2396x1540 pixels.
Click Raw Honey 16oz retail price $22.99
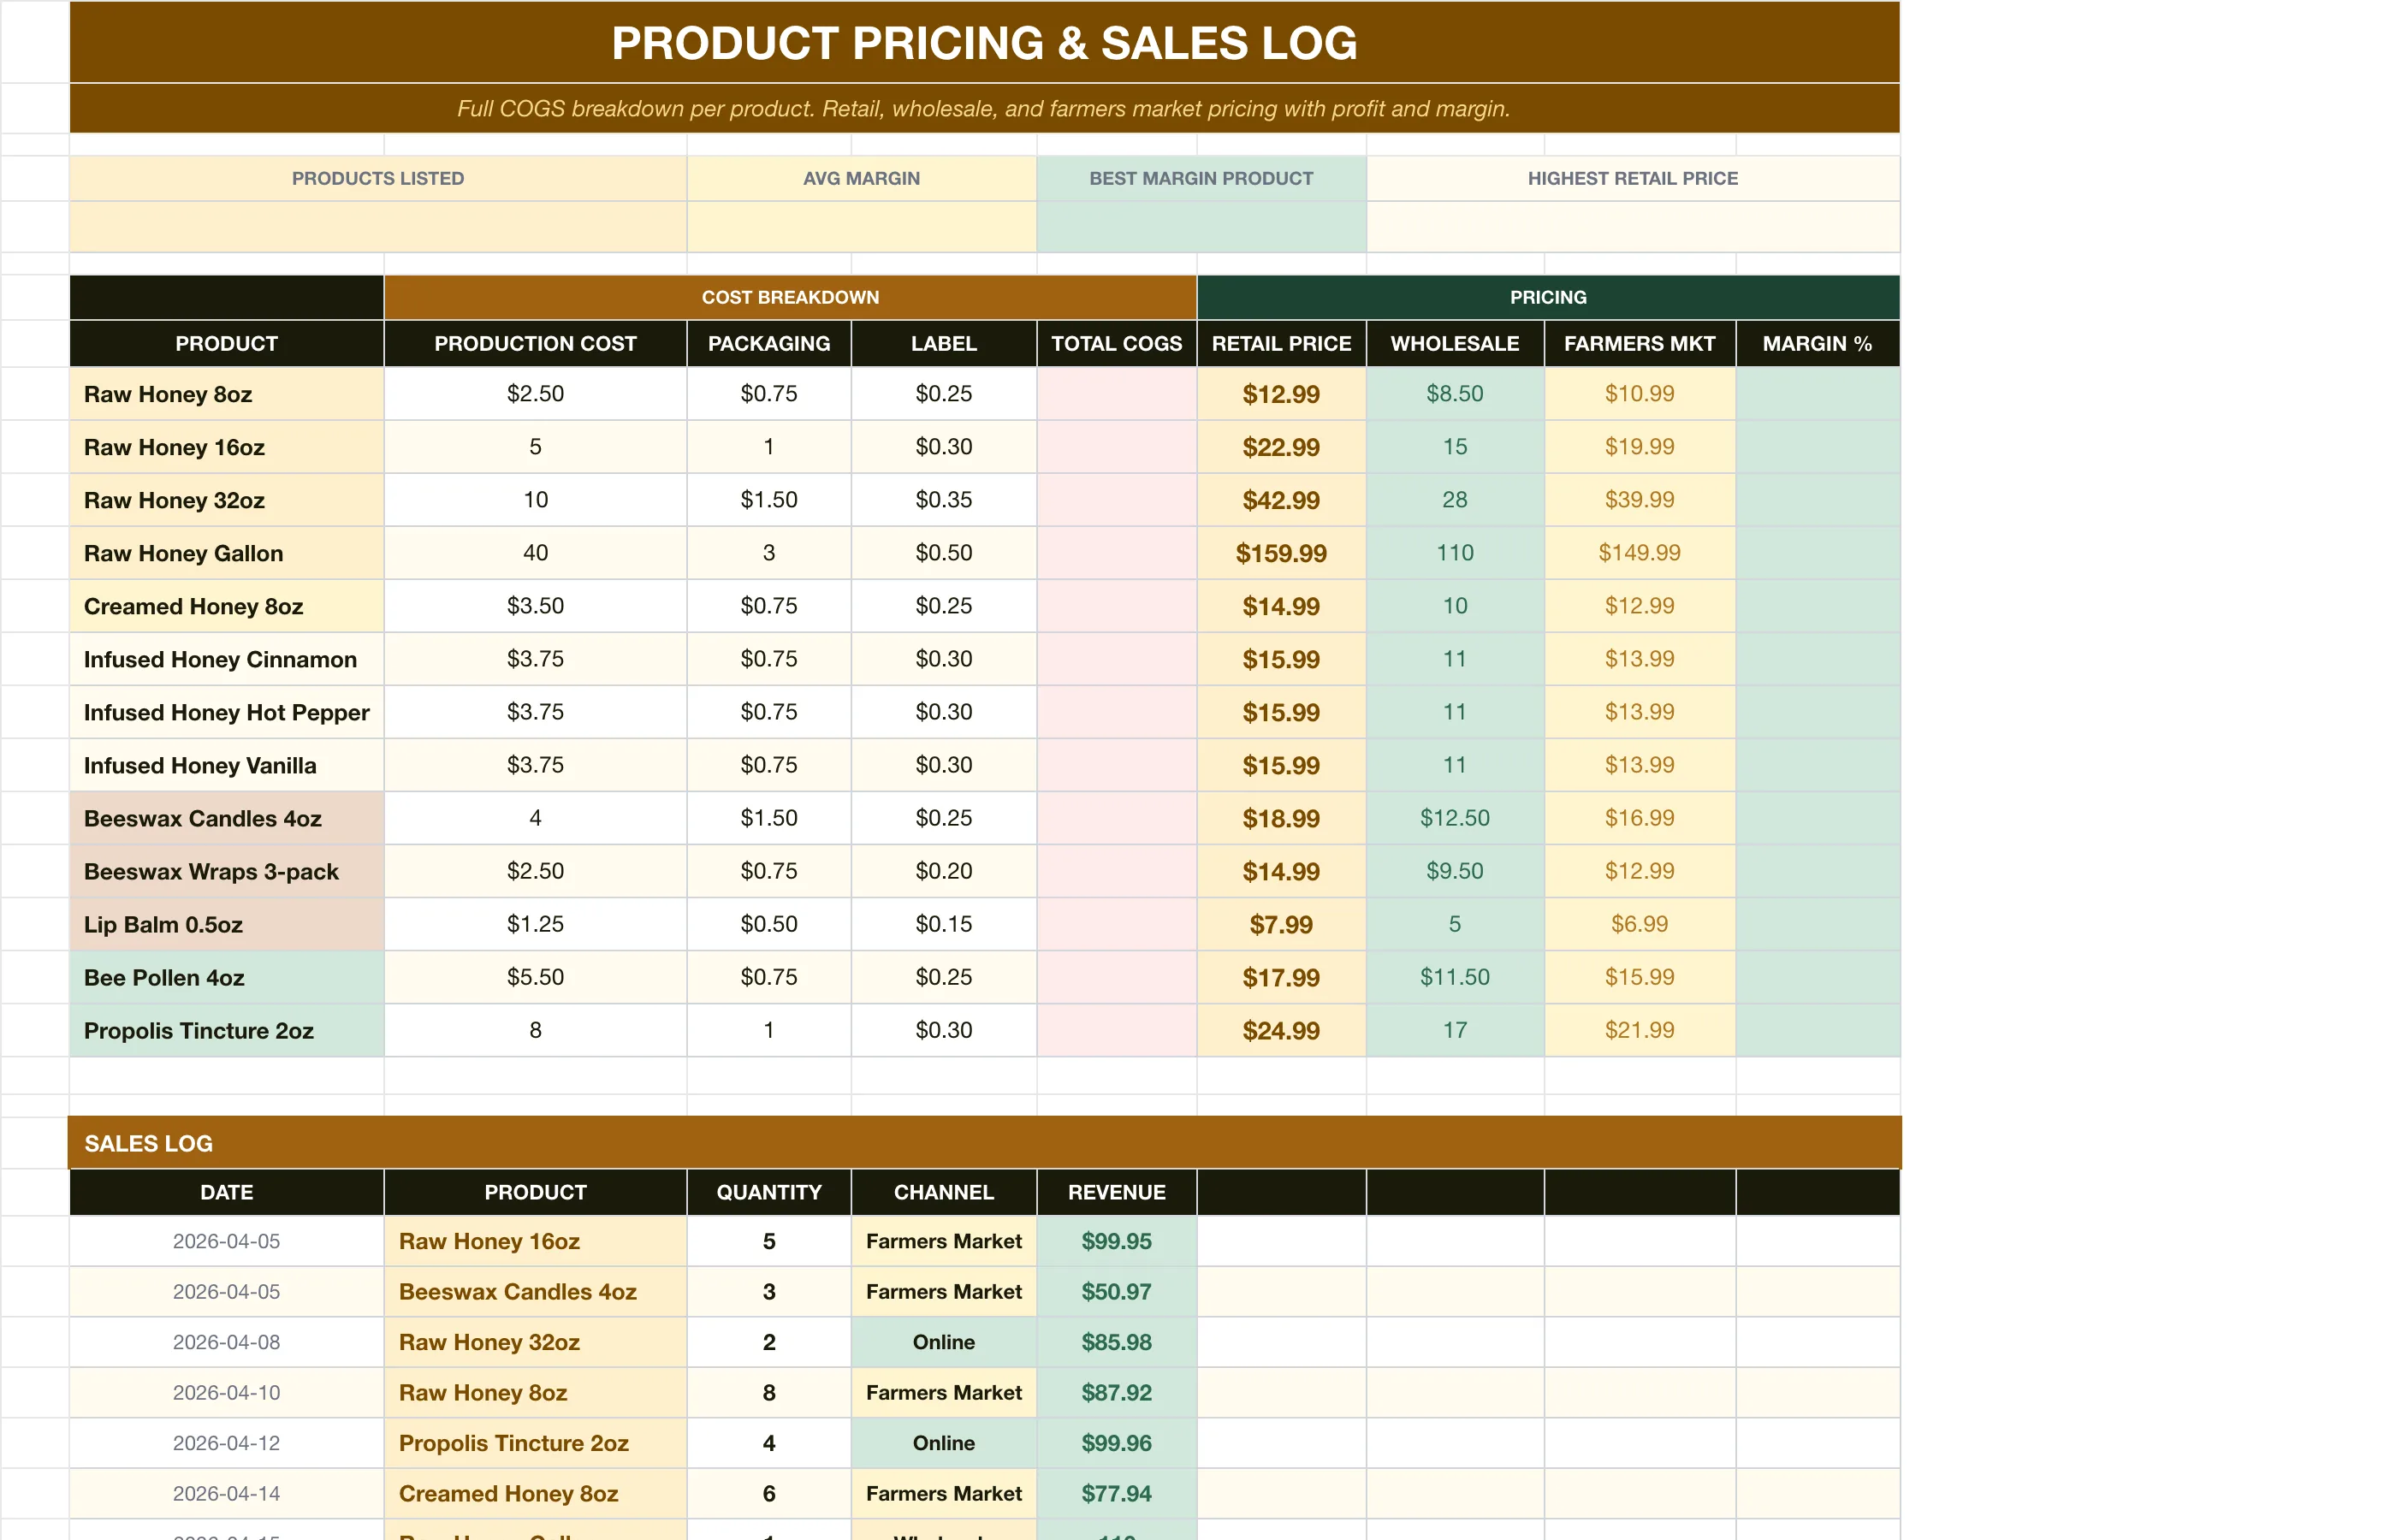(x=1281, y=447)
